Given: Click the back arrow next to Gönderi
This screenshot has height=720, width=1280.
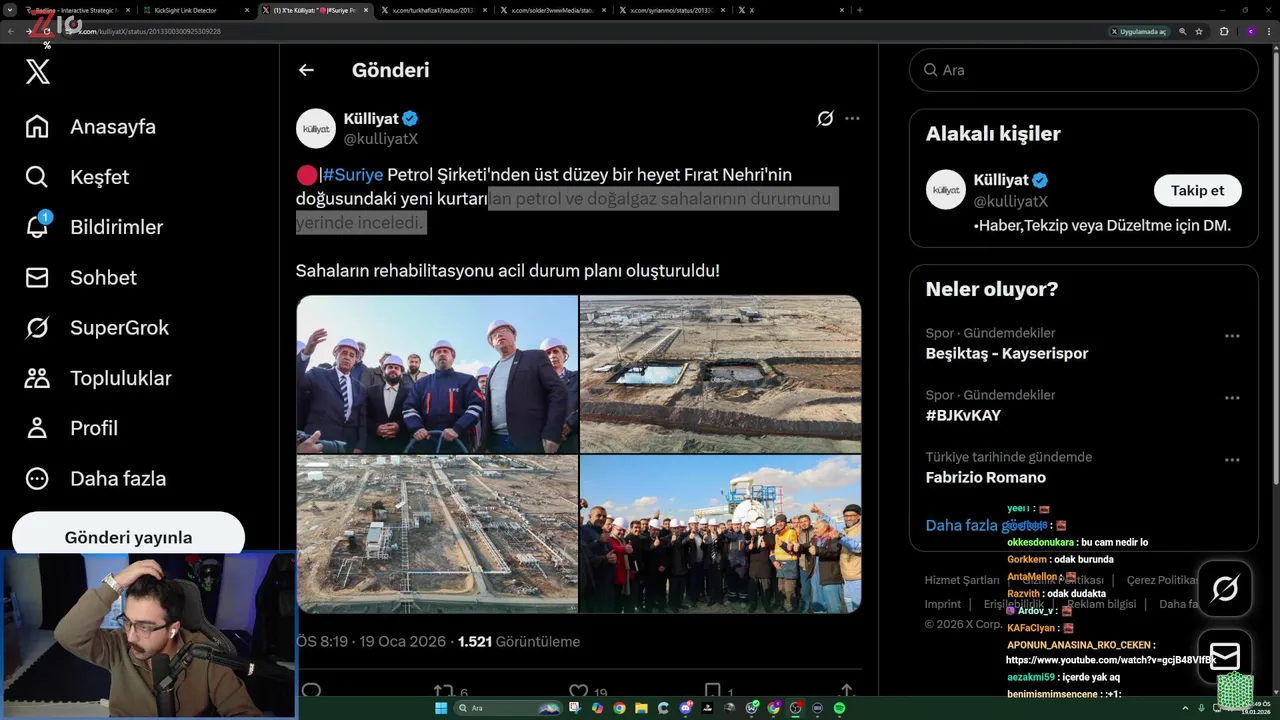Looking at the screenshot, I should [306, 70].
